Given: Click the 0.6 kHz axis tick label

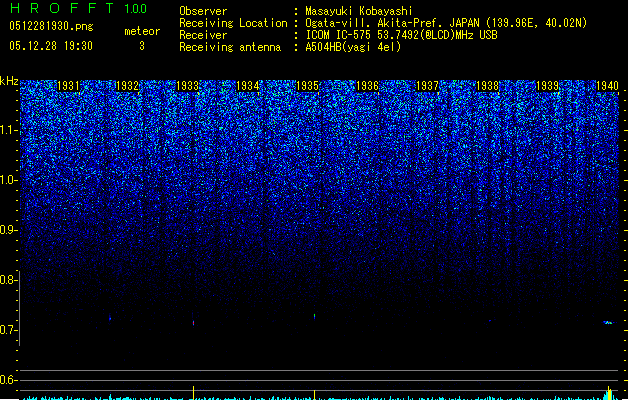Looking at the screenshot, I should 8,380.
